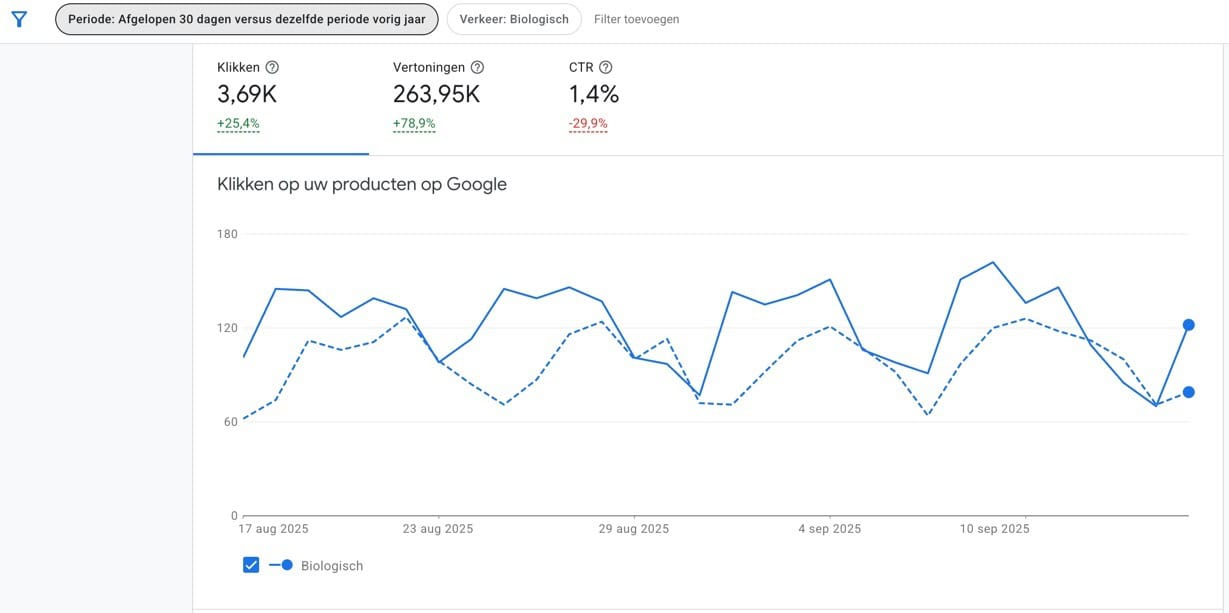Click the highest peak of the solid line
Image resolution: width=1229 pixels, height=613 pixels.
pos(992,261)
